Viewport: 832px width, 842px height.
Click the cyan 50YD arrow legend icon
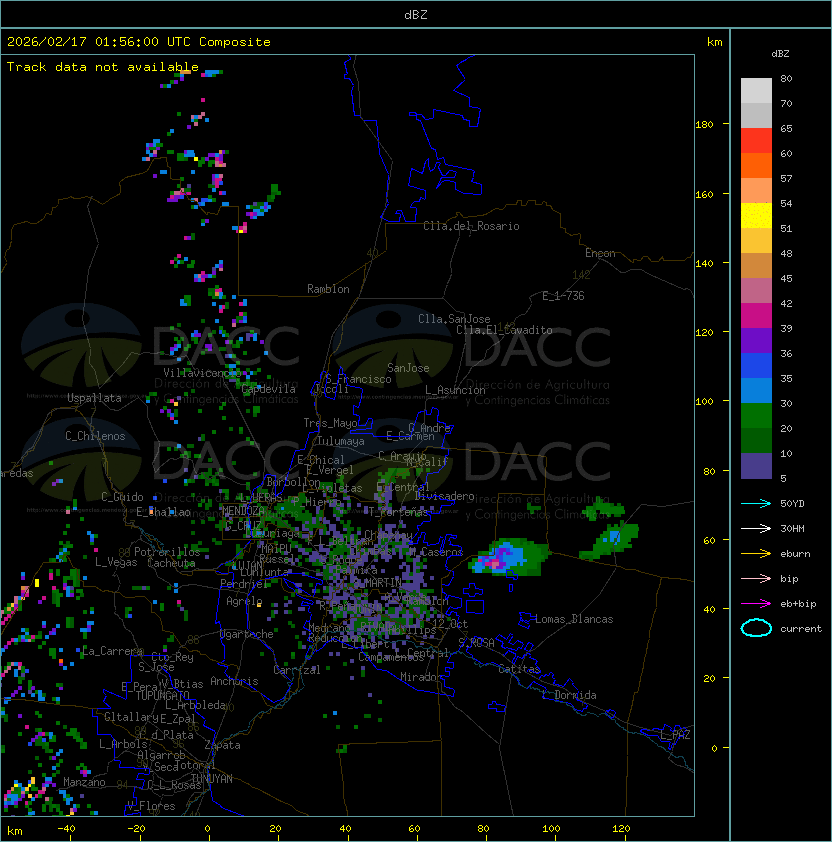click(x=756, y=503)
